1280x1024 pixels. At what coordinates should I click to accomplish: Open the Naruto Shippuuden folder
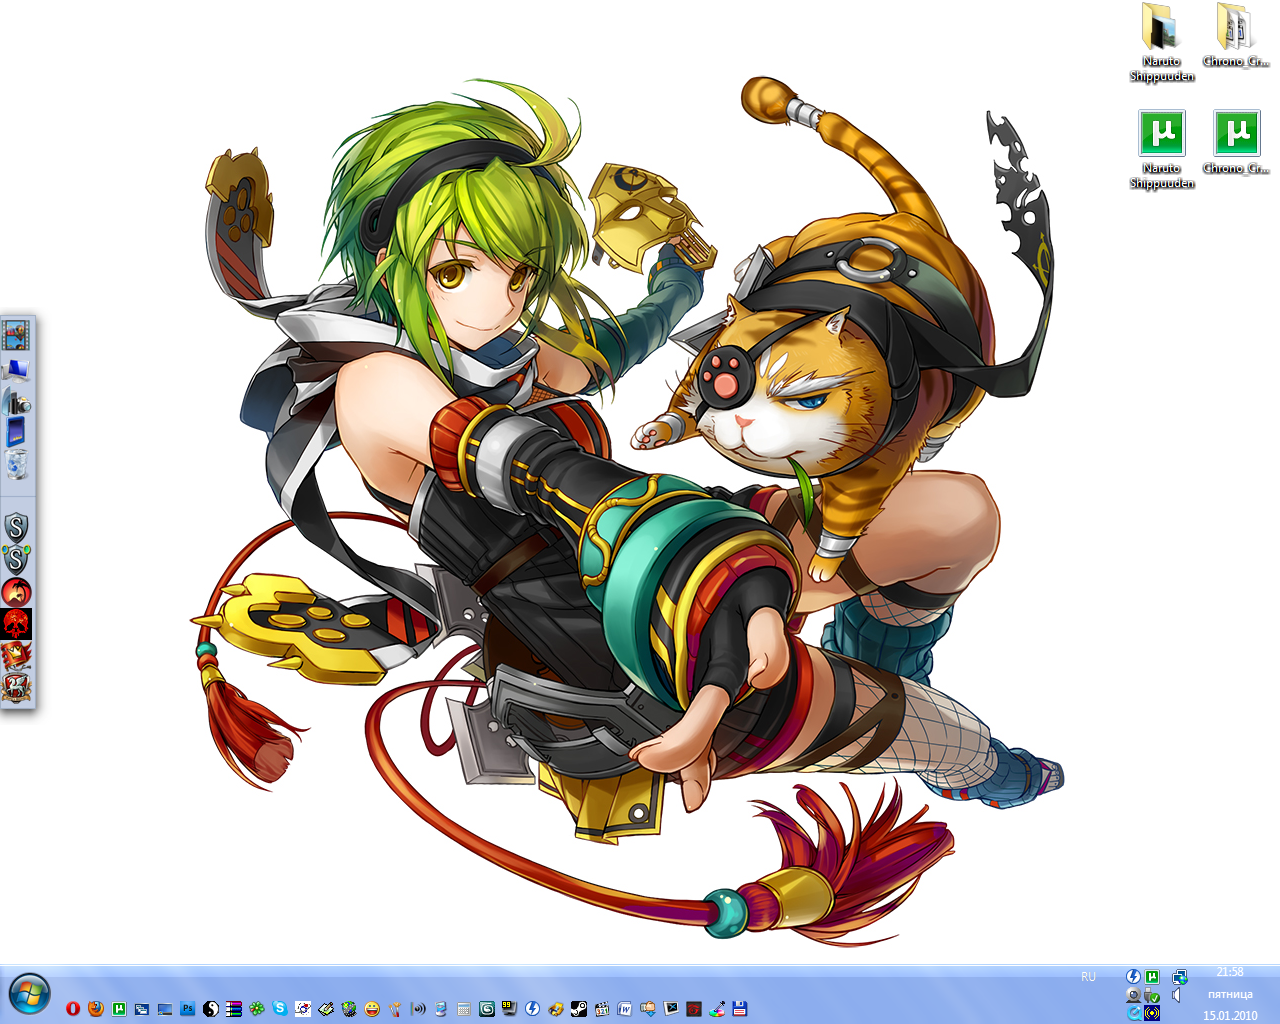click(1162, 42)
